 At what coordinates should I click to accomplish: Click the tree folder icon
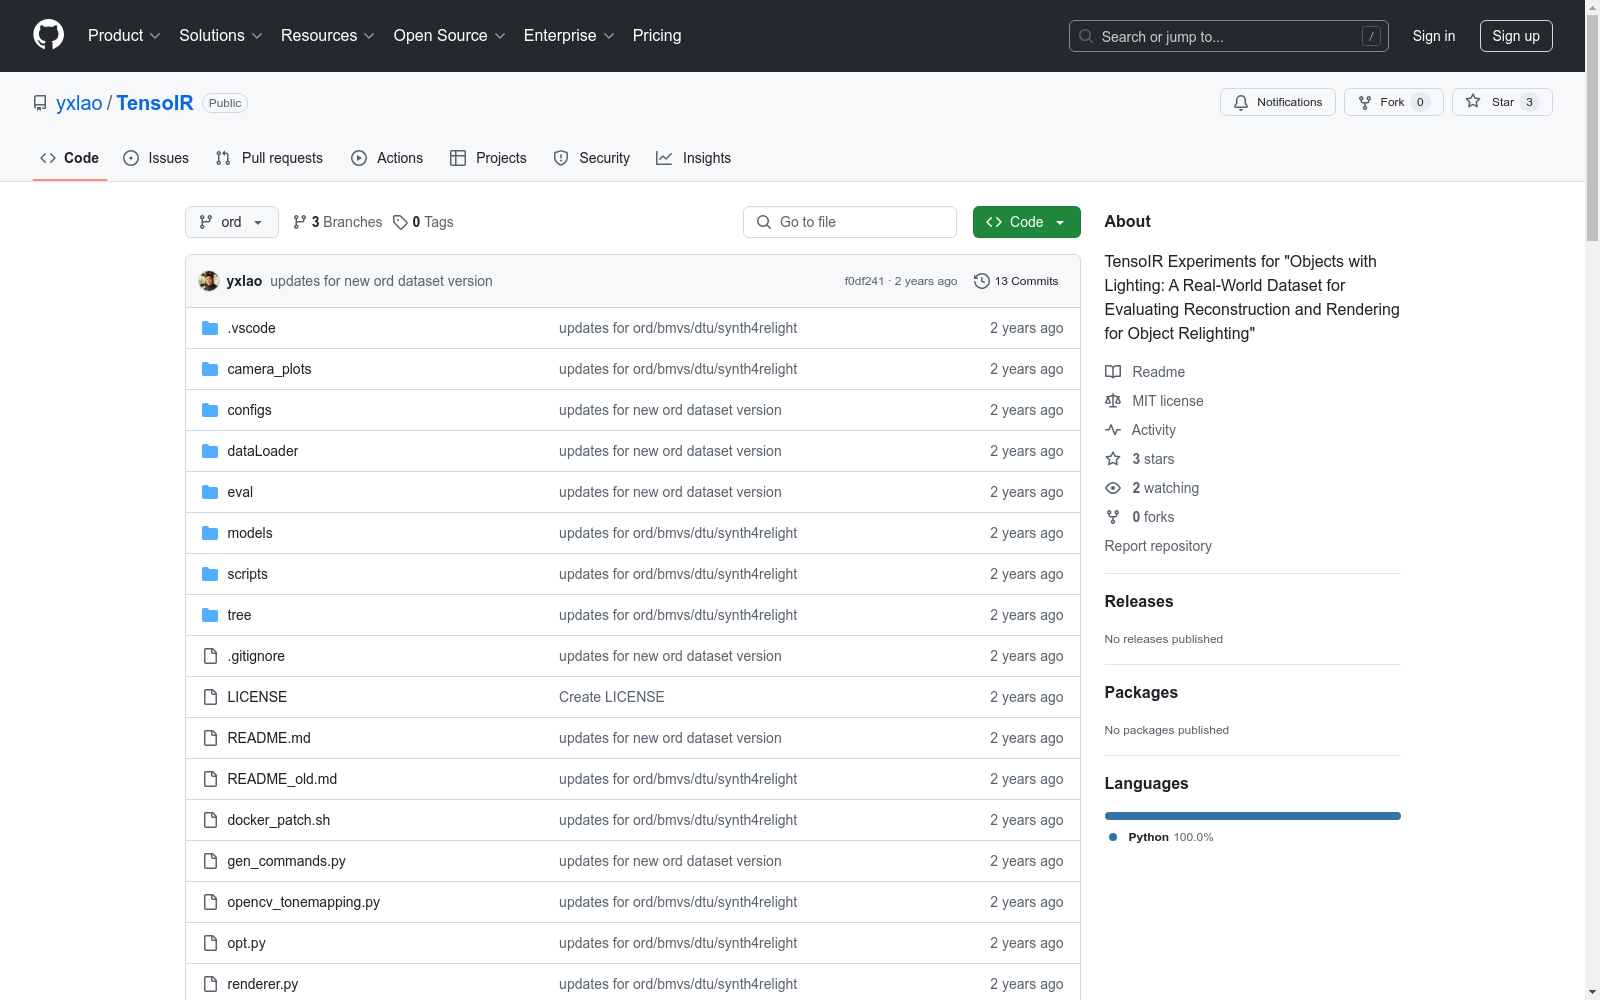point(210,615)
